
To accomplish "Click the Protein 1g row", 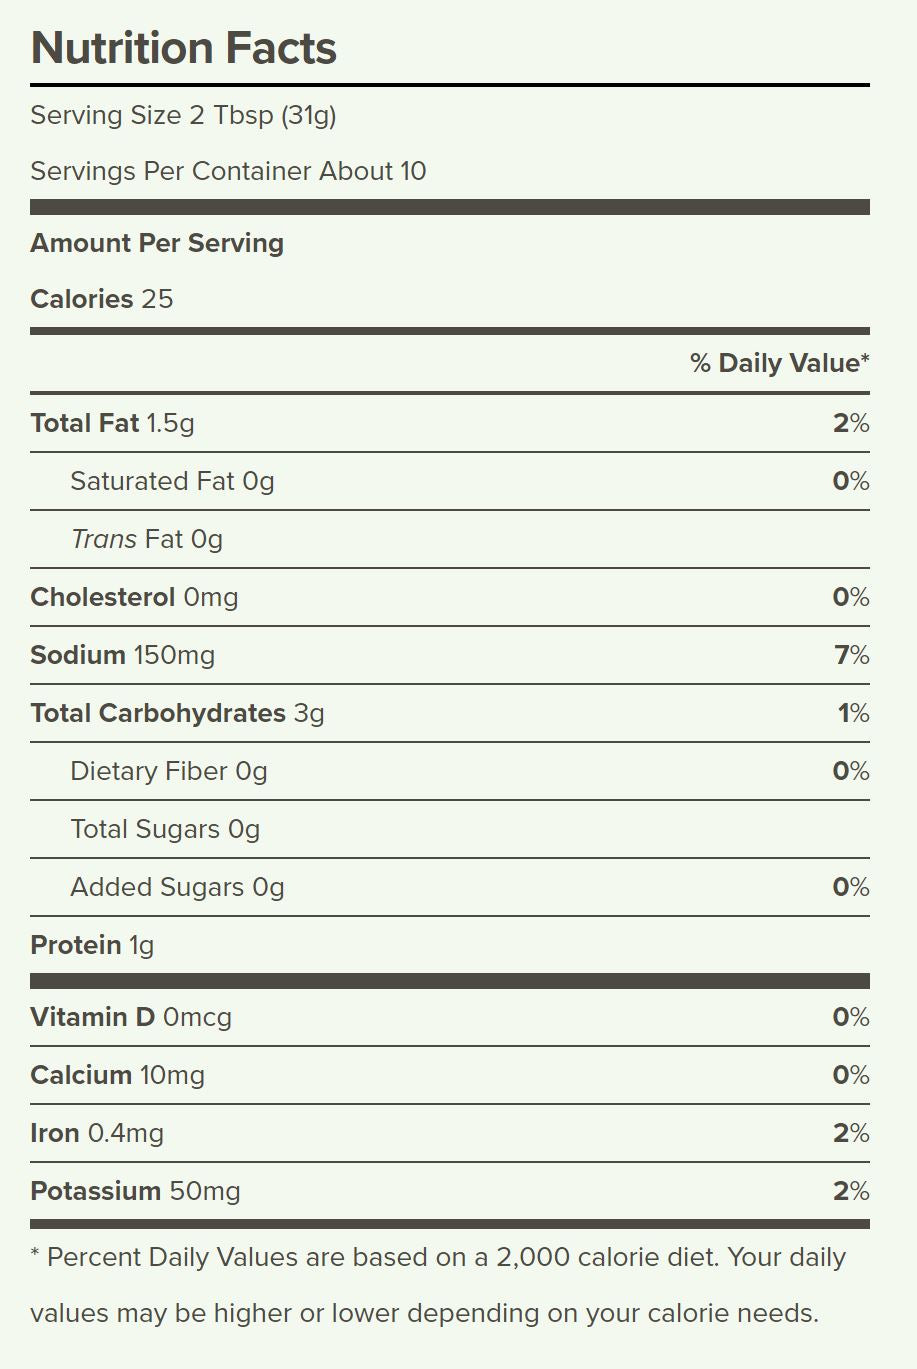I will [450, 945].
